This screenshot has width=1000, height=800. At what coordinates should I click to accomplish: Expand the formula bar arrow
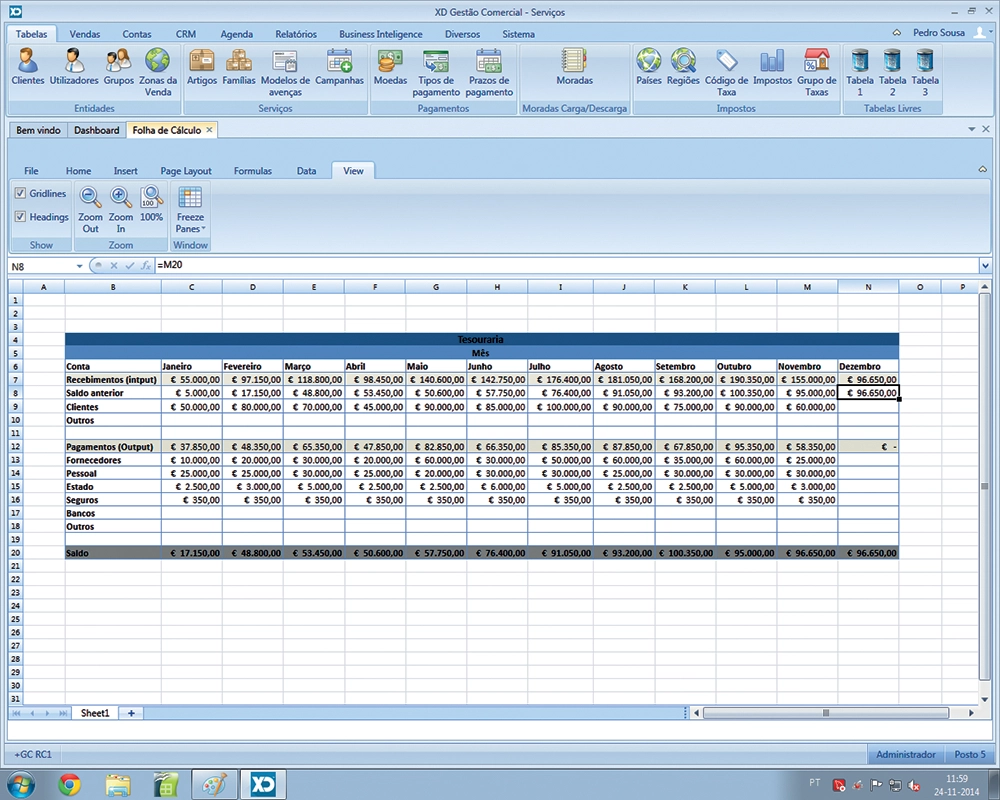985,266
